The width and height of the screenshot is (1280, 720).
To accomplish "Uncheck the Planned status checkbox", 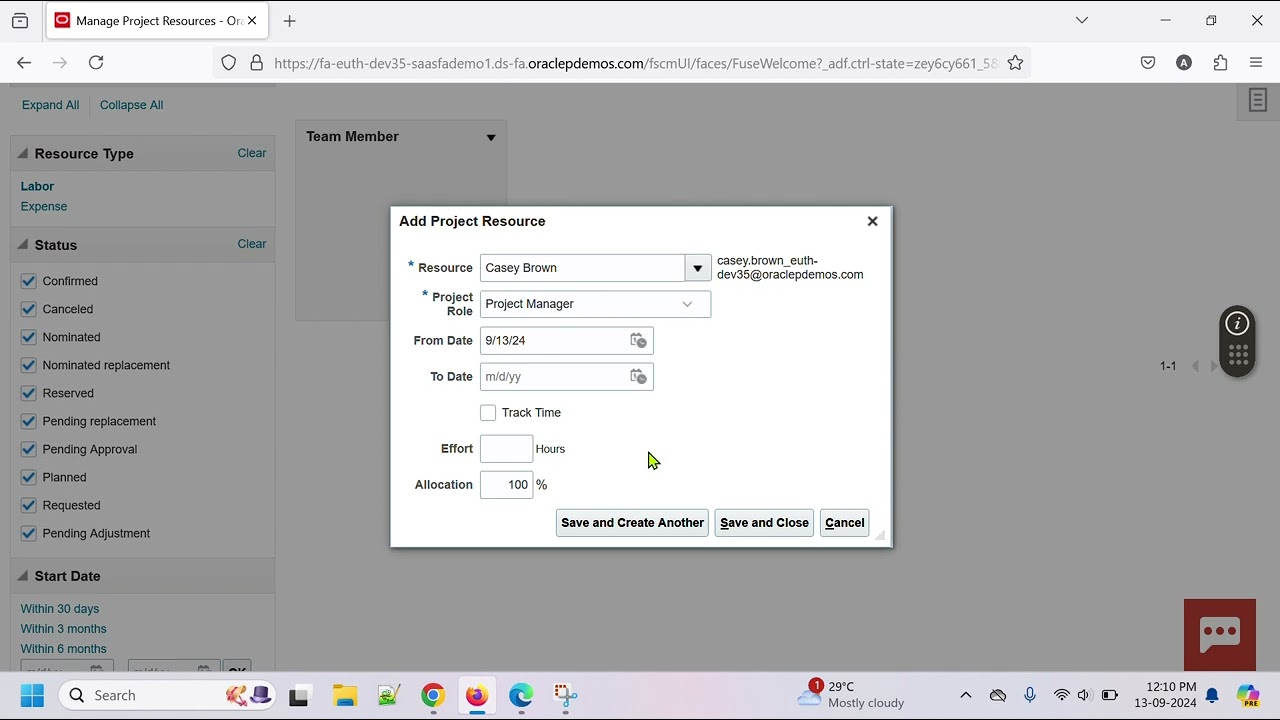I will (x=28, y=477).
